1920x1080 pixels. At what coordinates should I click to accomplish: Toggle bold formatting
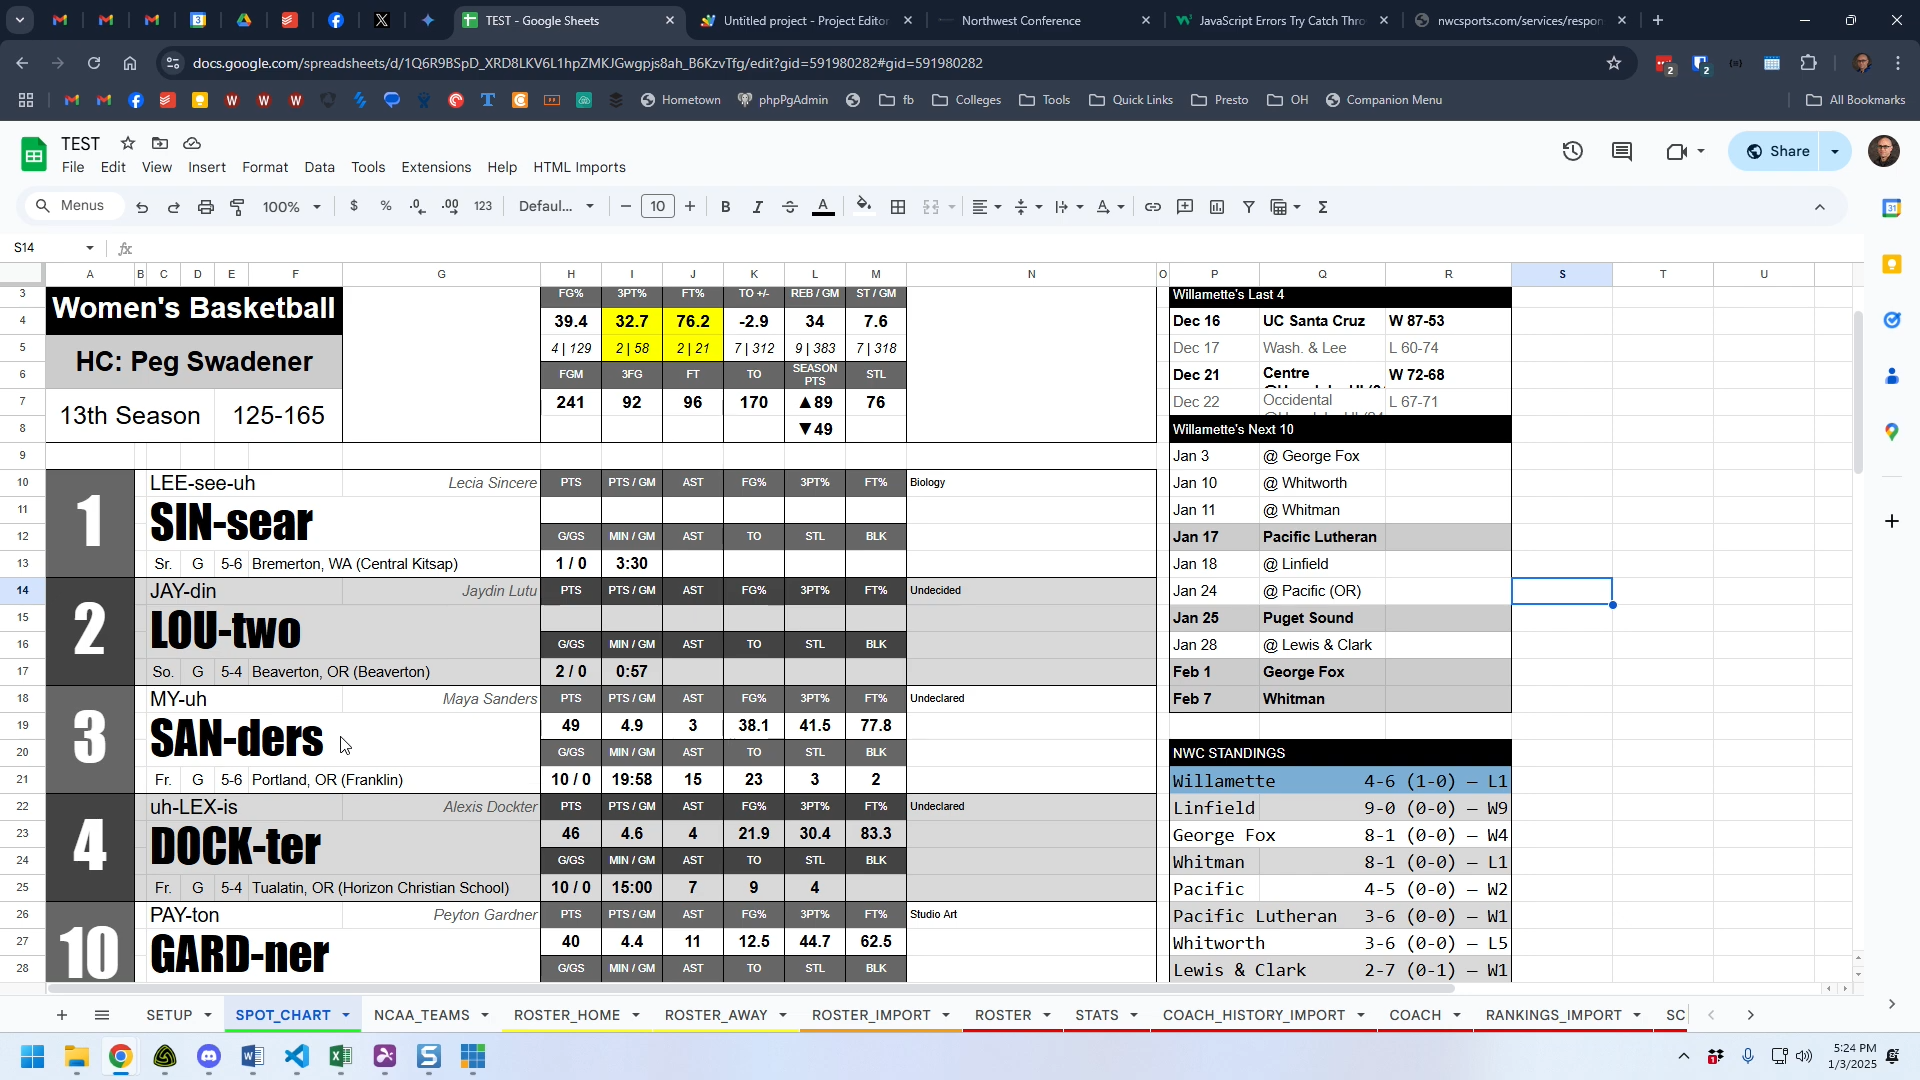click(725, 207)
